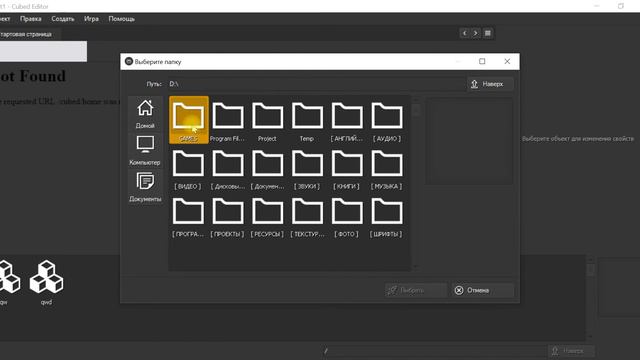Select the [ФОТО] folder

pyautogui.click(x=347, y=216)
